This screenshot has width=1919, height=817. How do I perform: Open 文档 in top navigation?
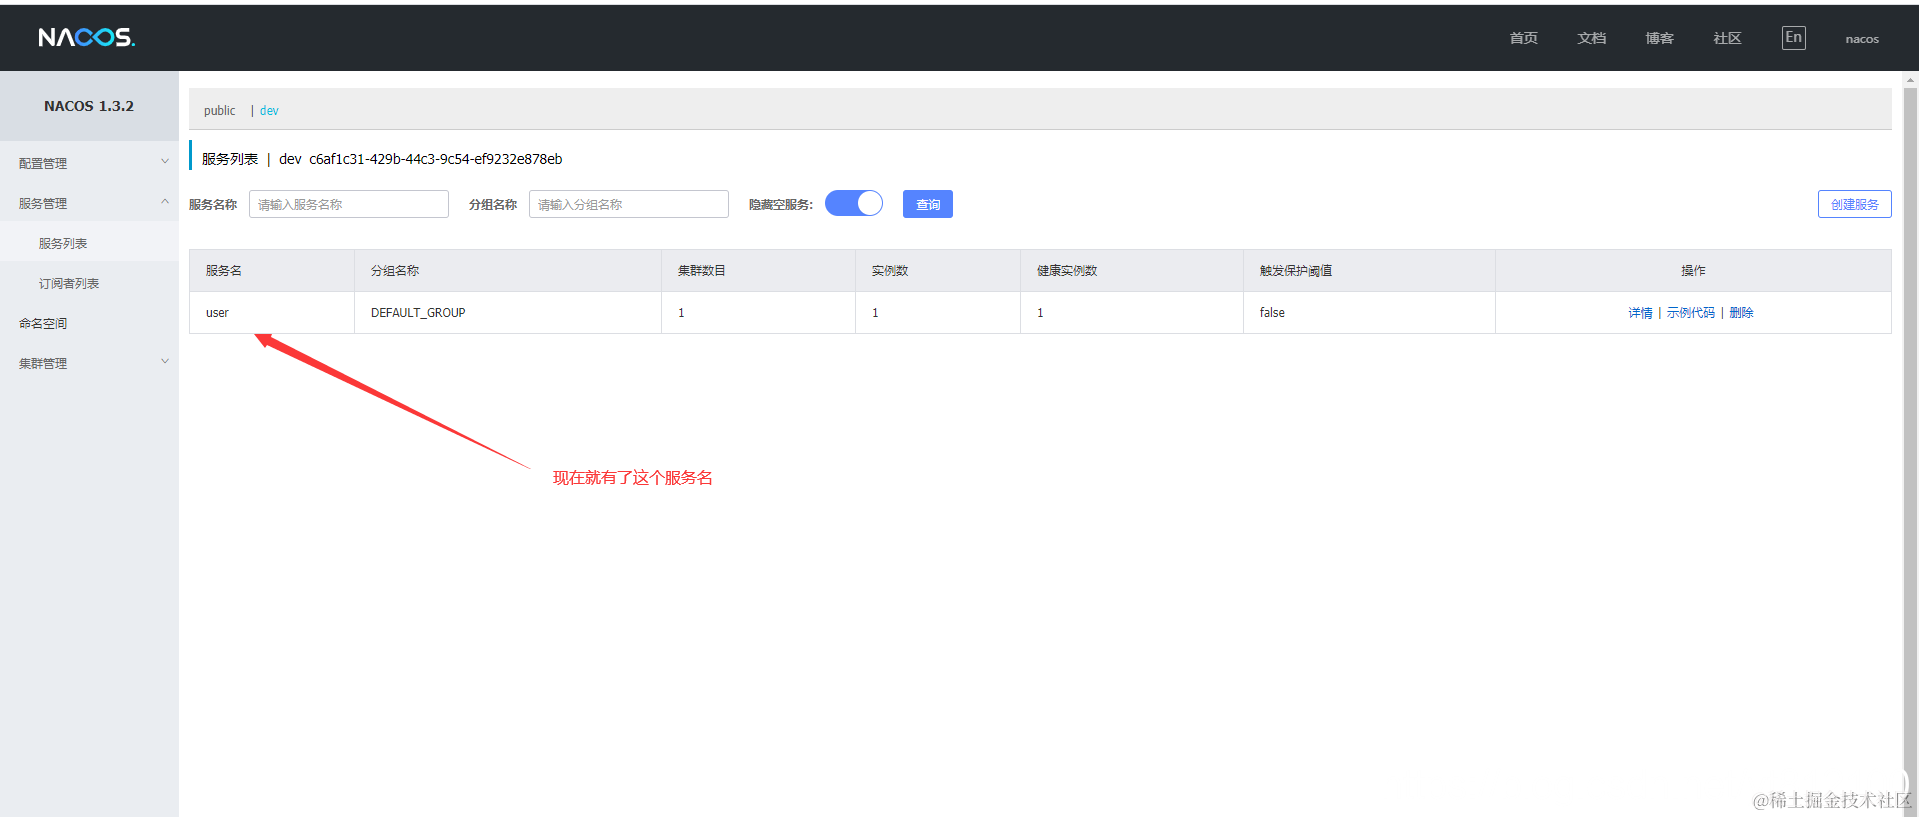tap(1592, 38)
